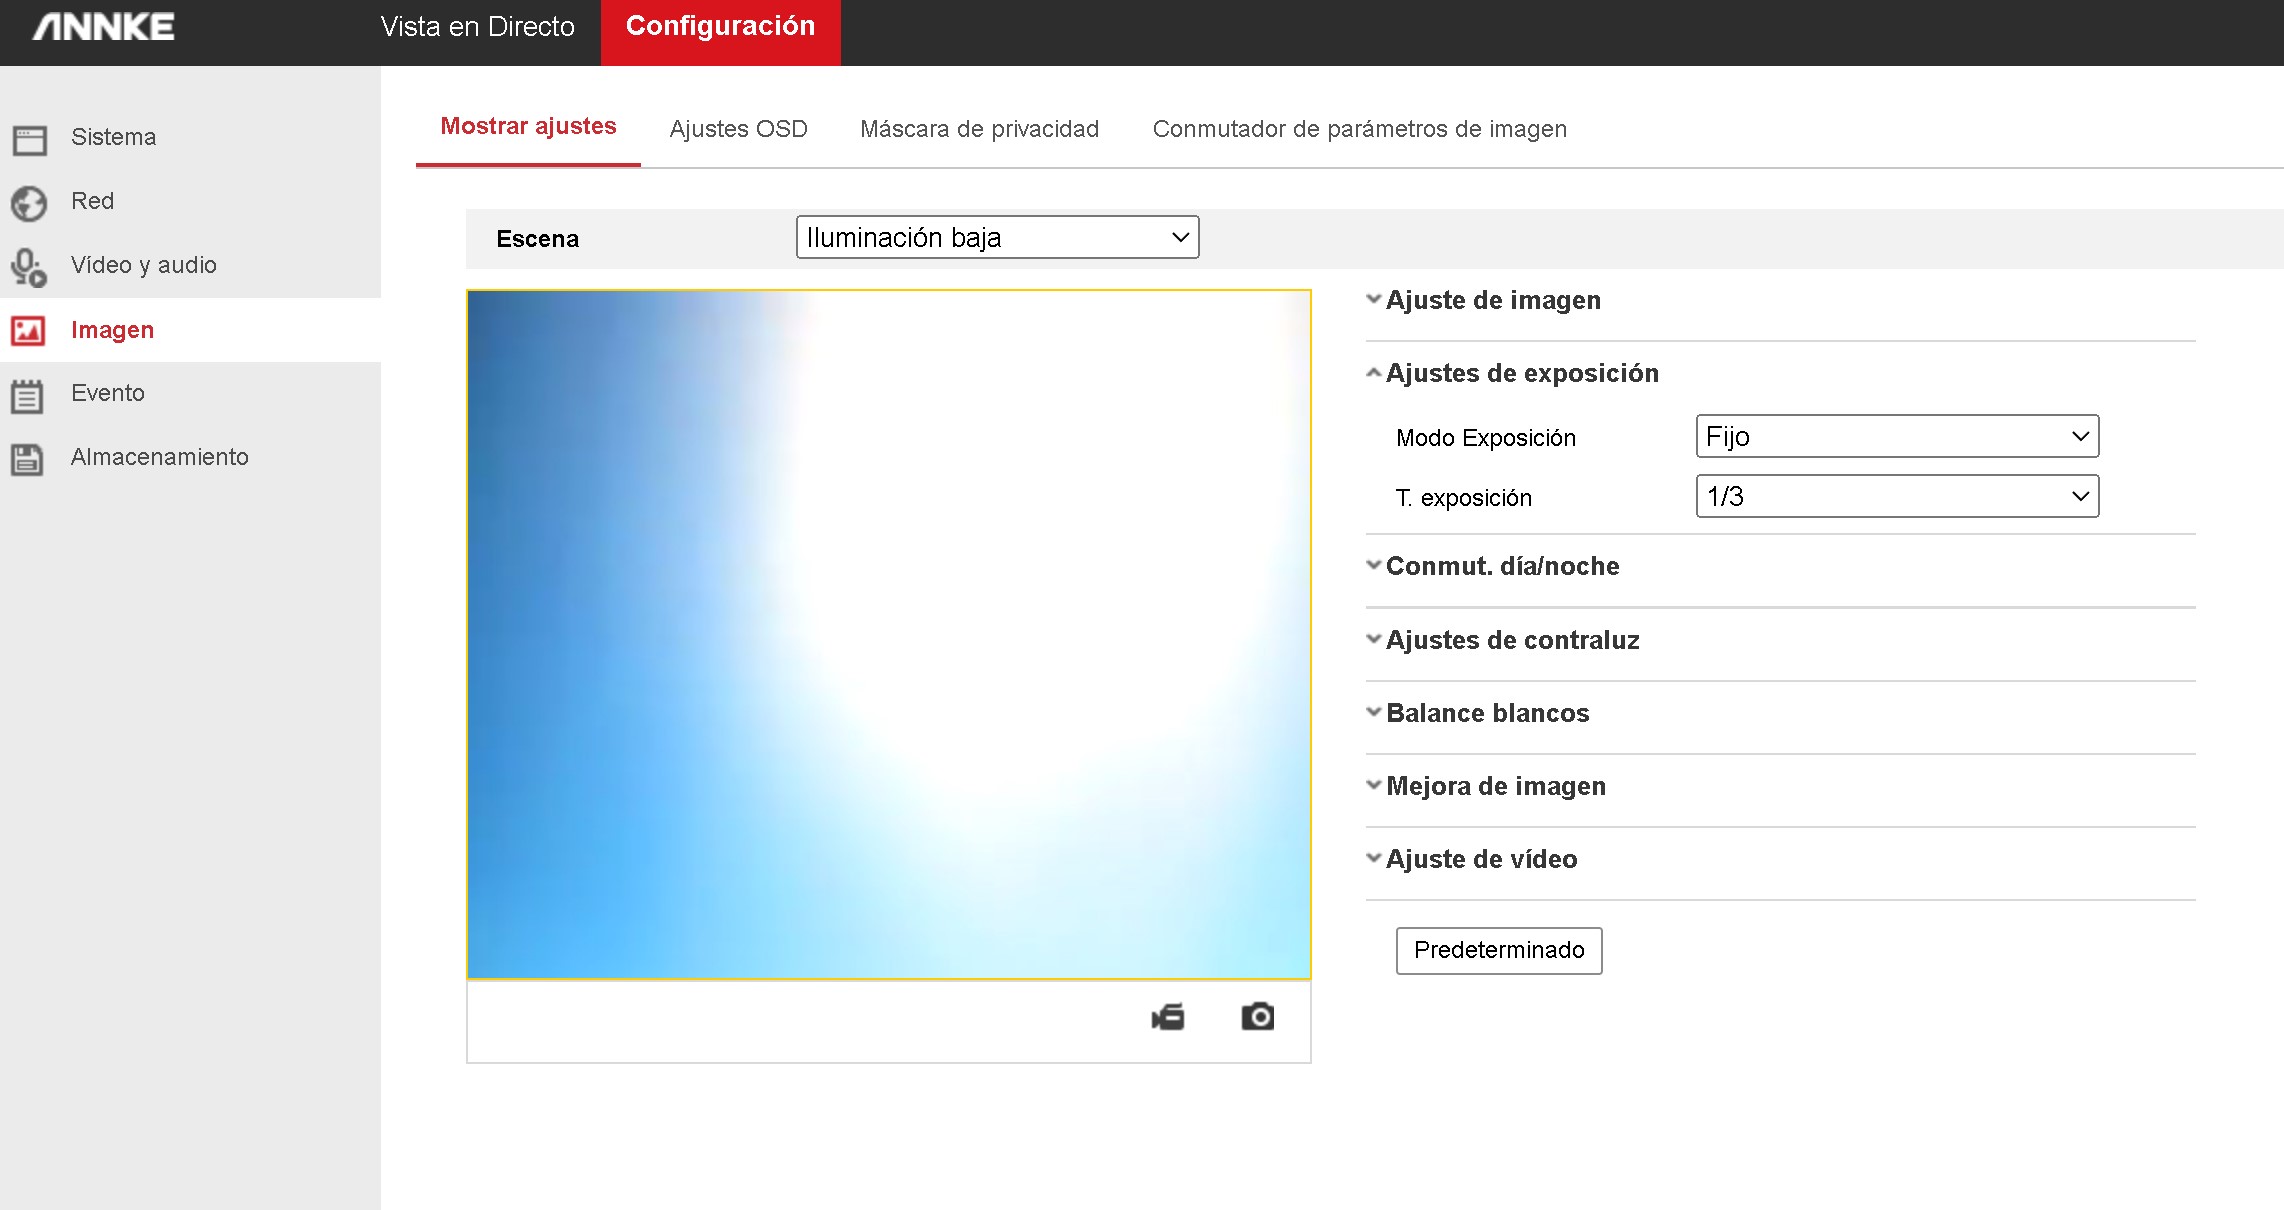Click the ANNKE logo
The height and width of the screenshot is (1210, 2284).
[x=104, y=27]
